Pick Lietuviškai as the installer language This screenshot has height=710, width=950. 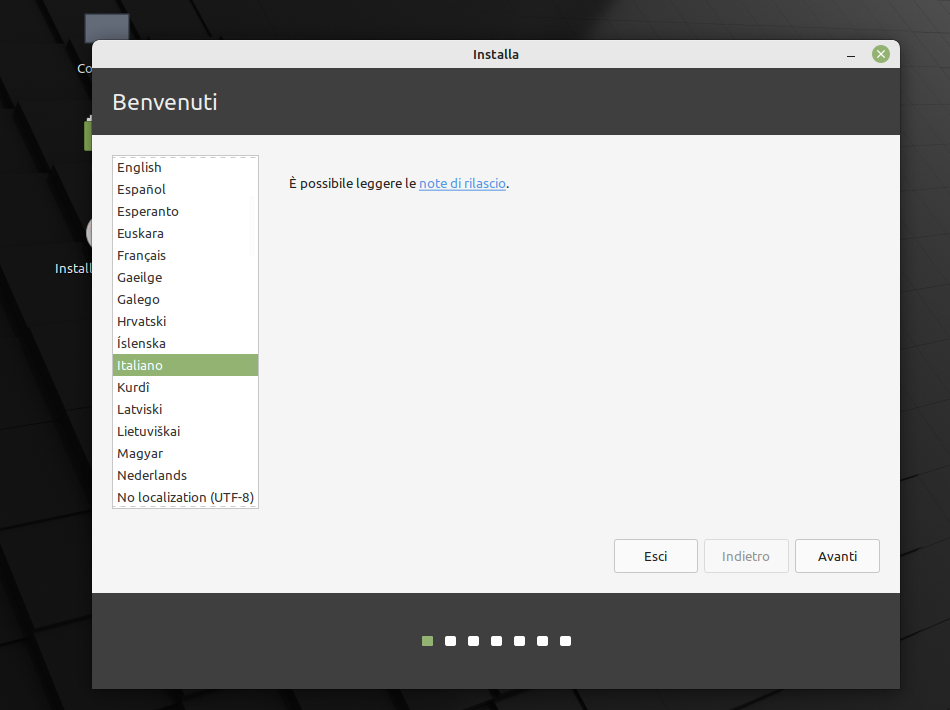click(x=185, y=431)
